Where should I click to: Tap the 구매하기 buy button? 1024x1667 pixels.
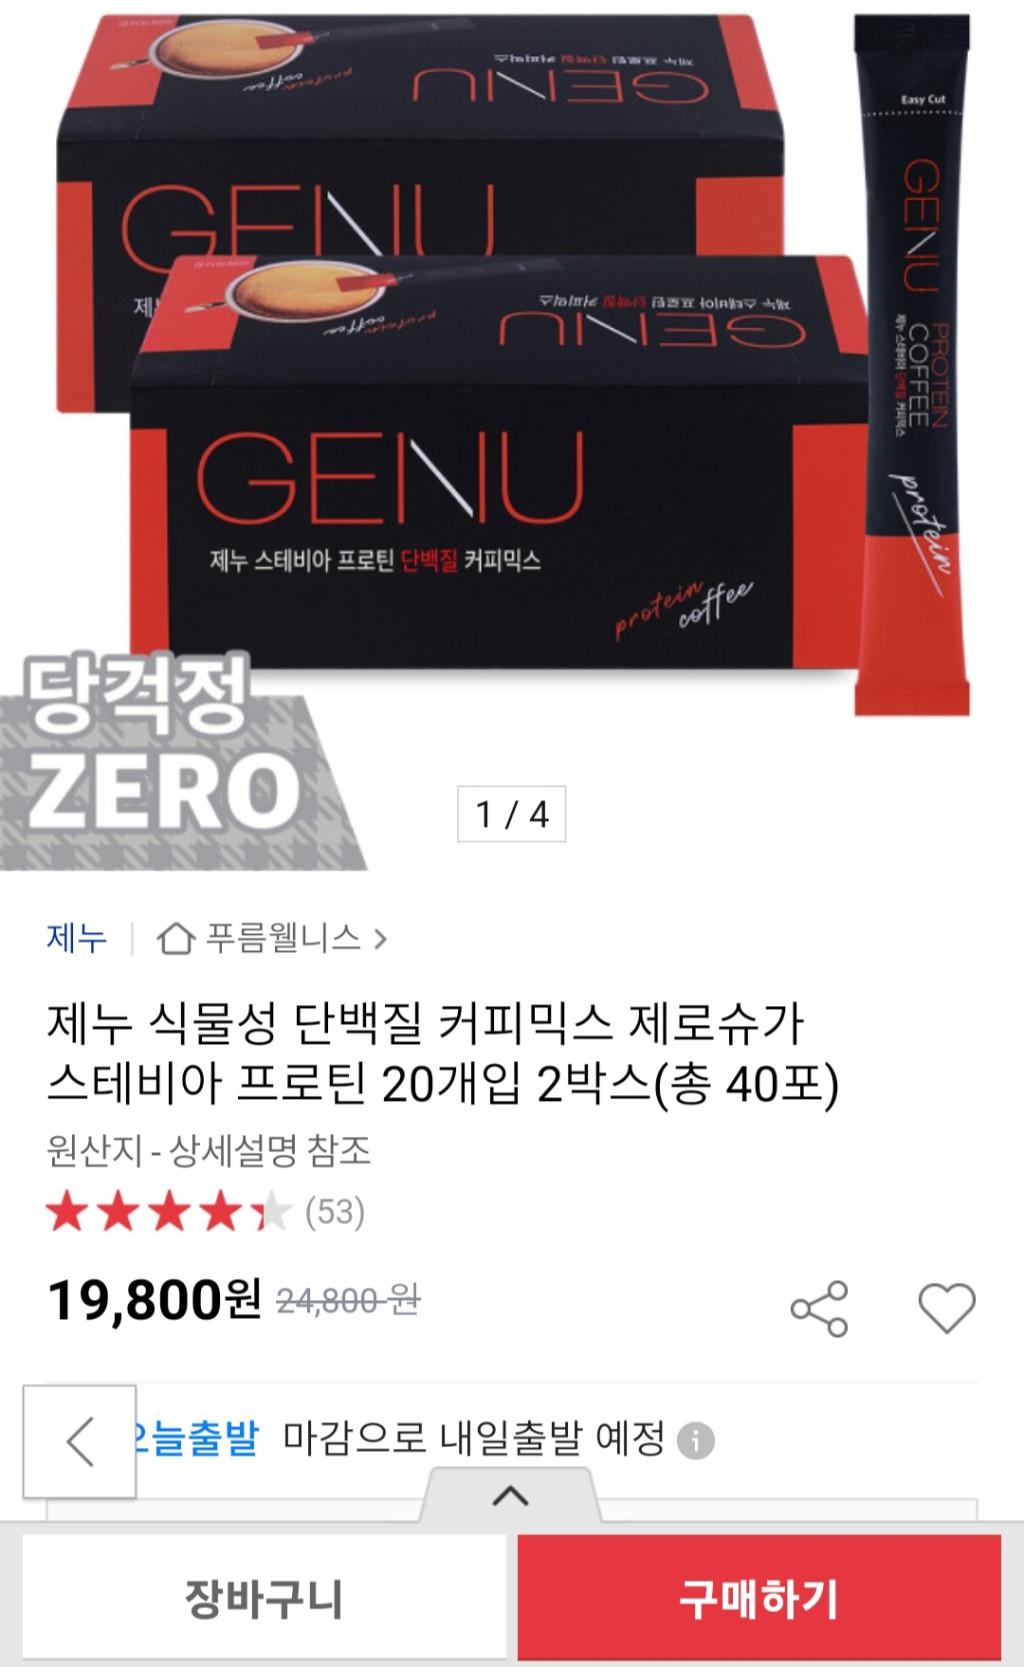pyautogui.click(x=759, y=1598)
